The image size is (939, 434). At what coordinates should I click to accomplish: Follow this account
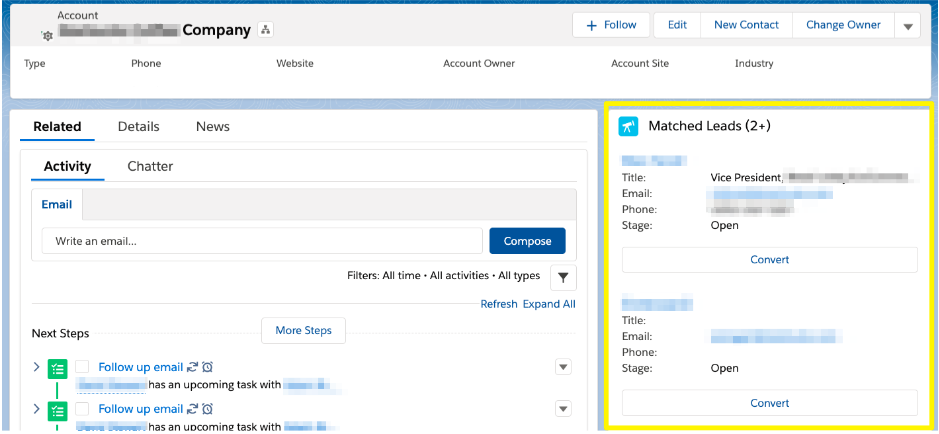[x=611, y=25]
